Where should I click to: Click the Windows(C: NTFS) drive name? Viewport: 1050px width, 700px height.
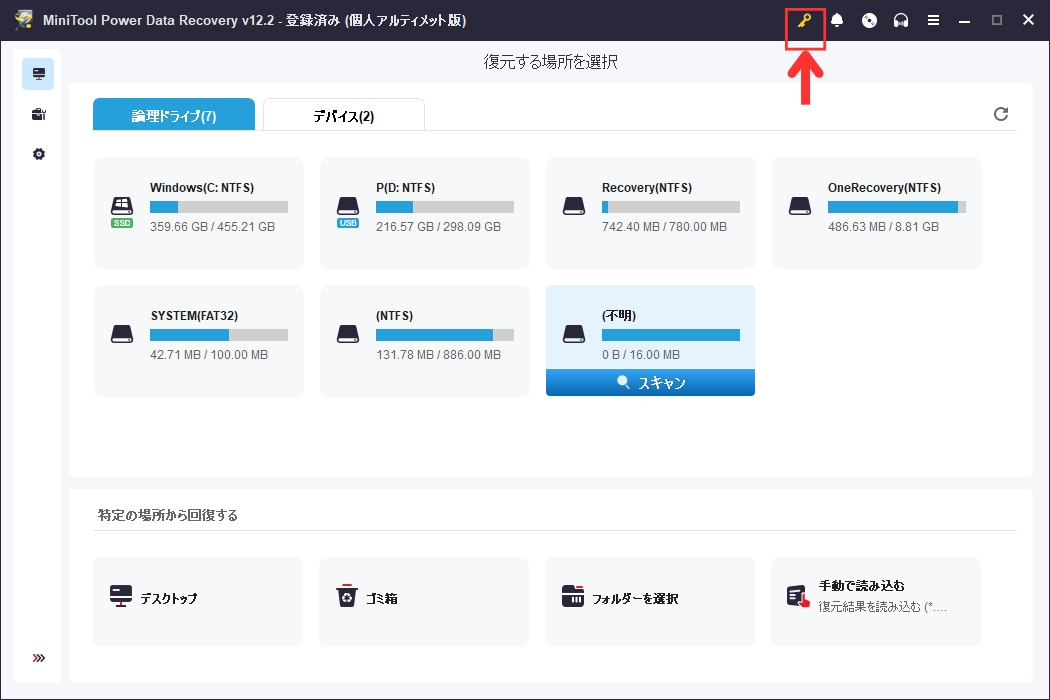(x=202, y=188)
